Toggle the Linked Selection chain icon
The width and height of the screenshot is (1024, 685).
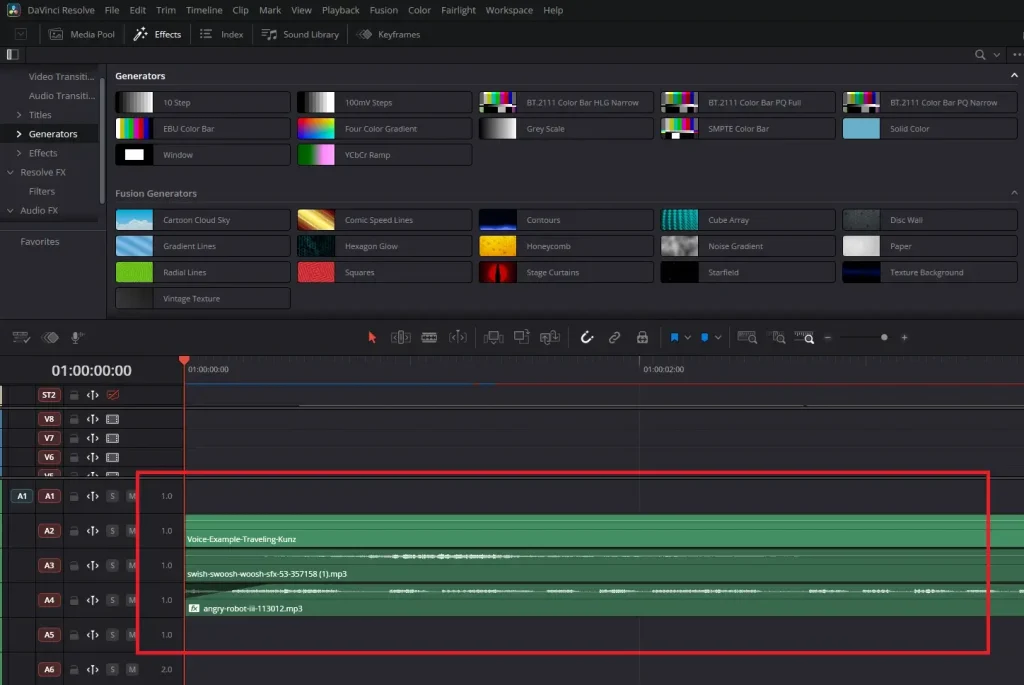pyautogui.click(x=615, y=338)
